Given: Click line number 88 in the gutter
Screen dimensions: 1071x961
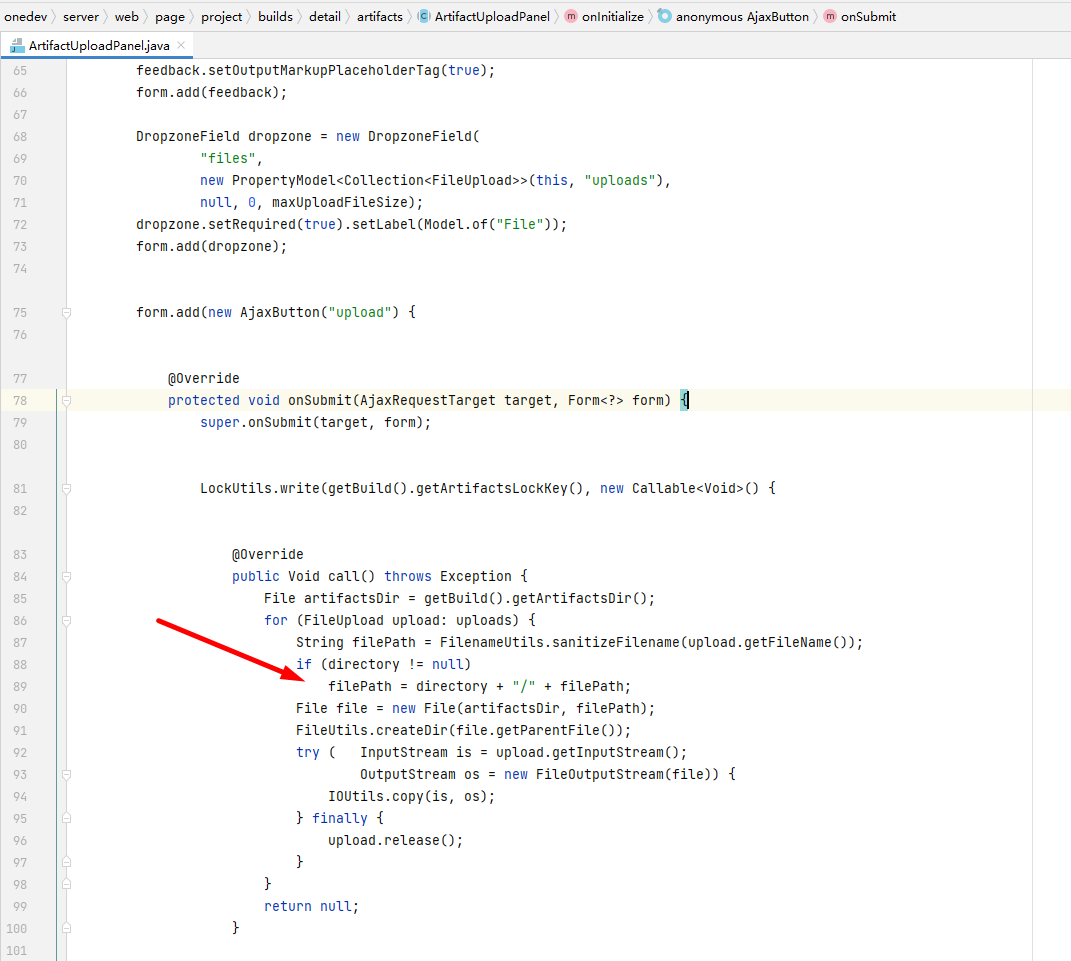Looking at the screenshot, I should 22,664.
